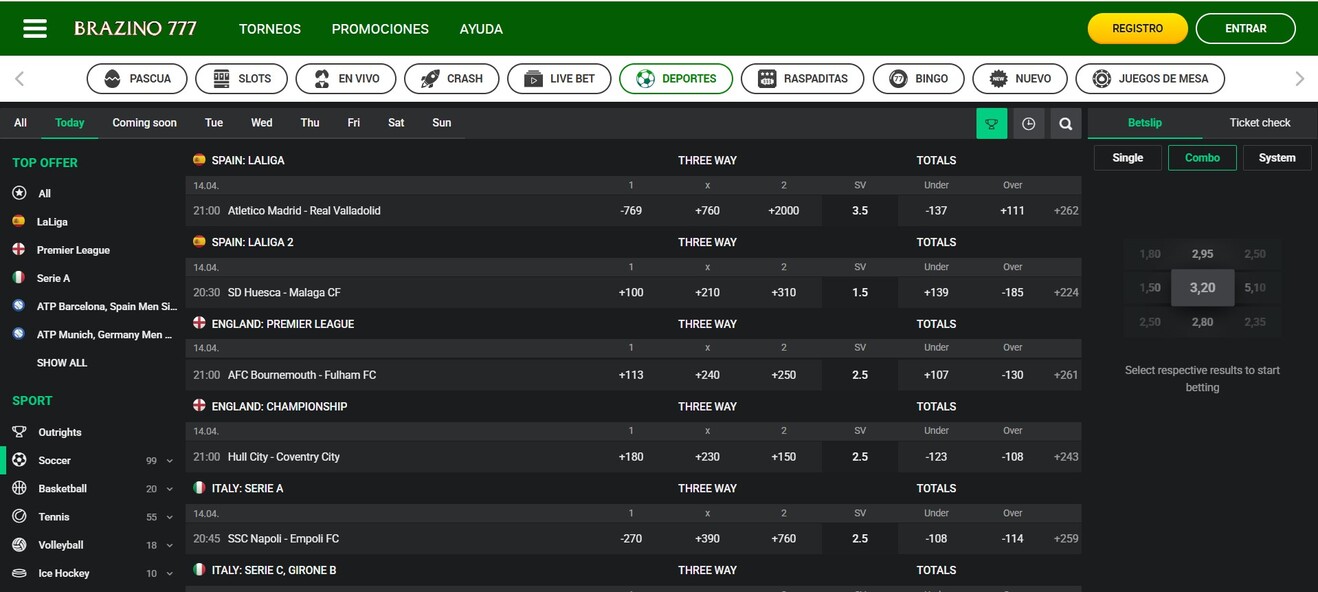
Task: Click the Outrights trophy icon
Action: click(19, 432)
